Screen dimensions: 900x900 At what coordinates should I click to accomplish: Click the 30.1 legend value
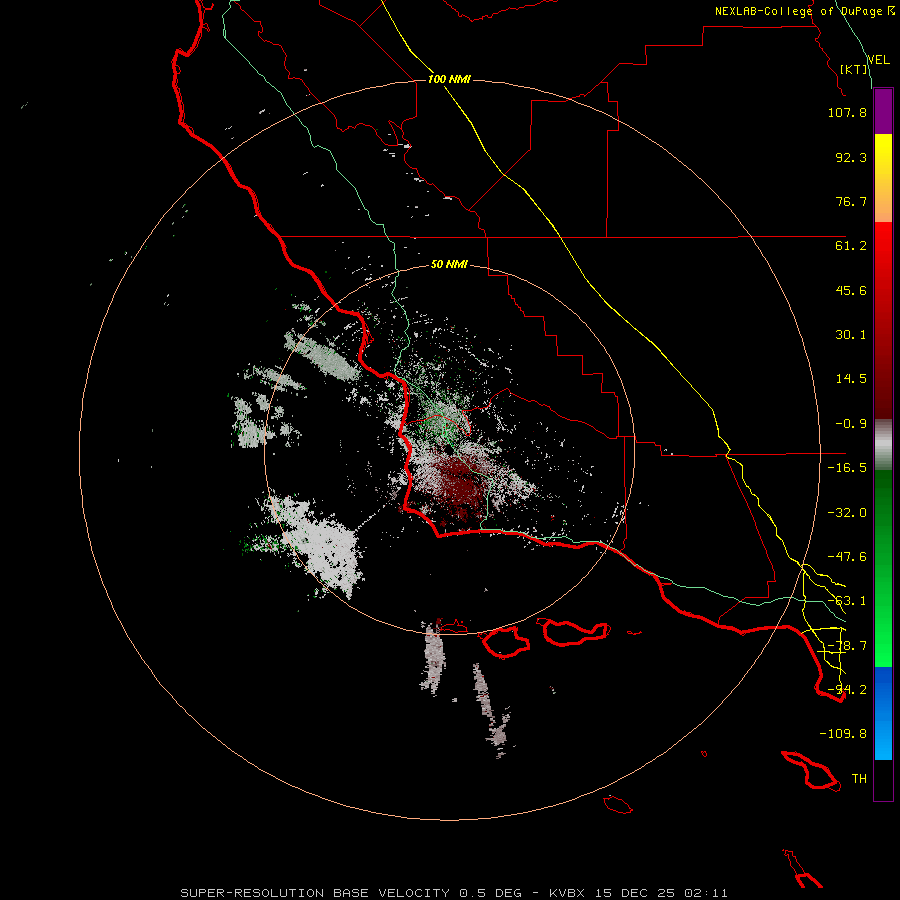(851, 335)
